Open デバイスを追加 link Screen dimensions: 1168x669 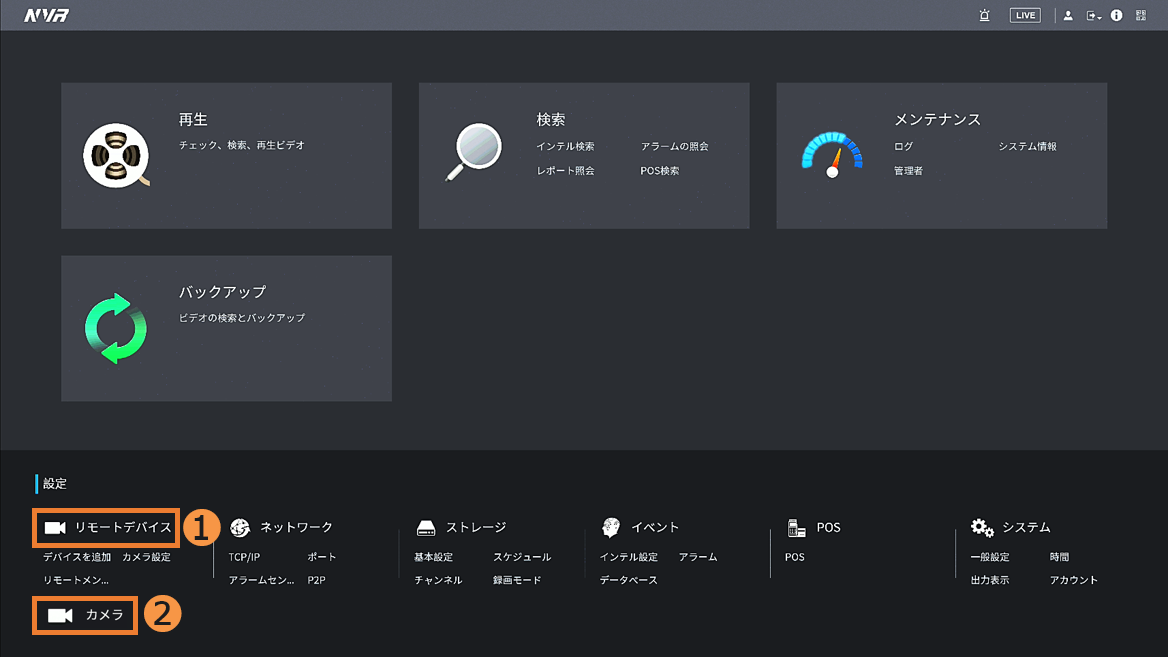point(77,557)
